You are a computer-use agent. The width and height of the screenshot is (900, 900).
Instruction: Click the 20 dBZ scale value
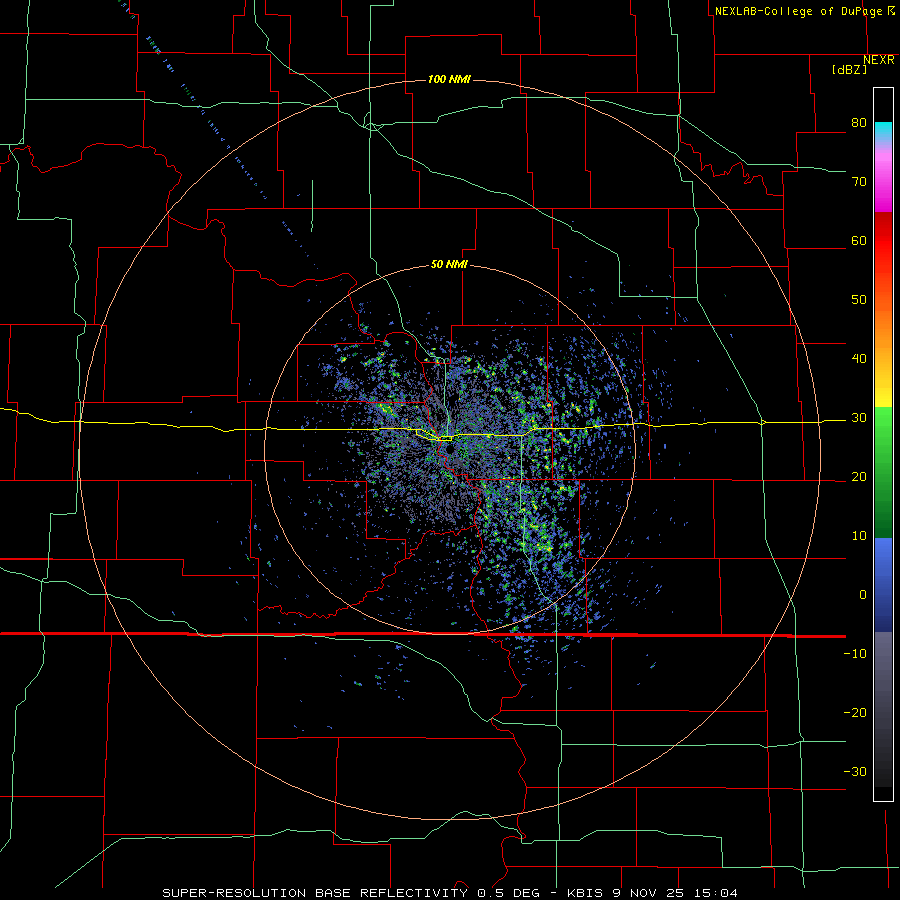click(x=859, y=477)
